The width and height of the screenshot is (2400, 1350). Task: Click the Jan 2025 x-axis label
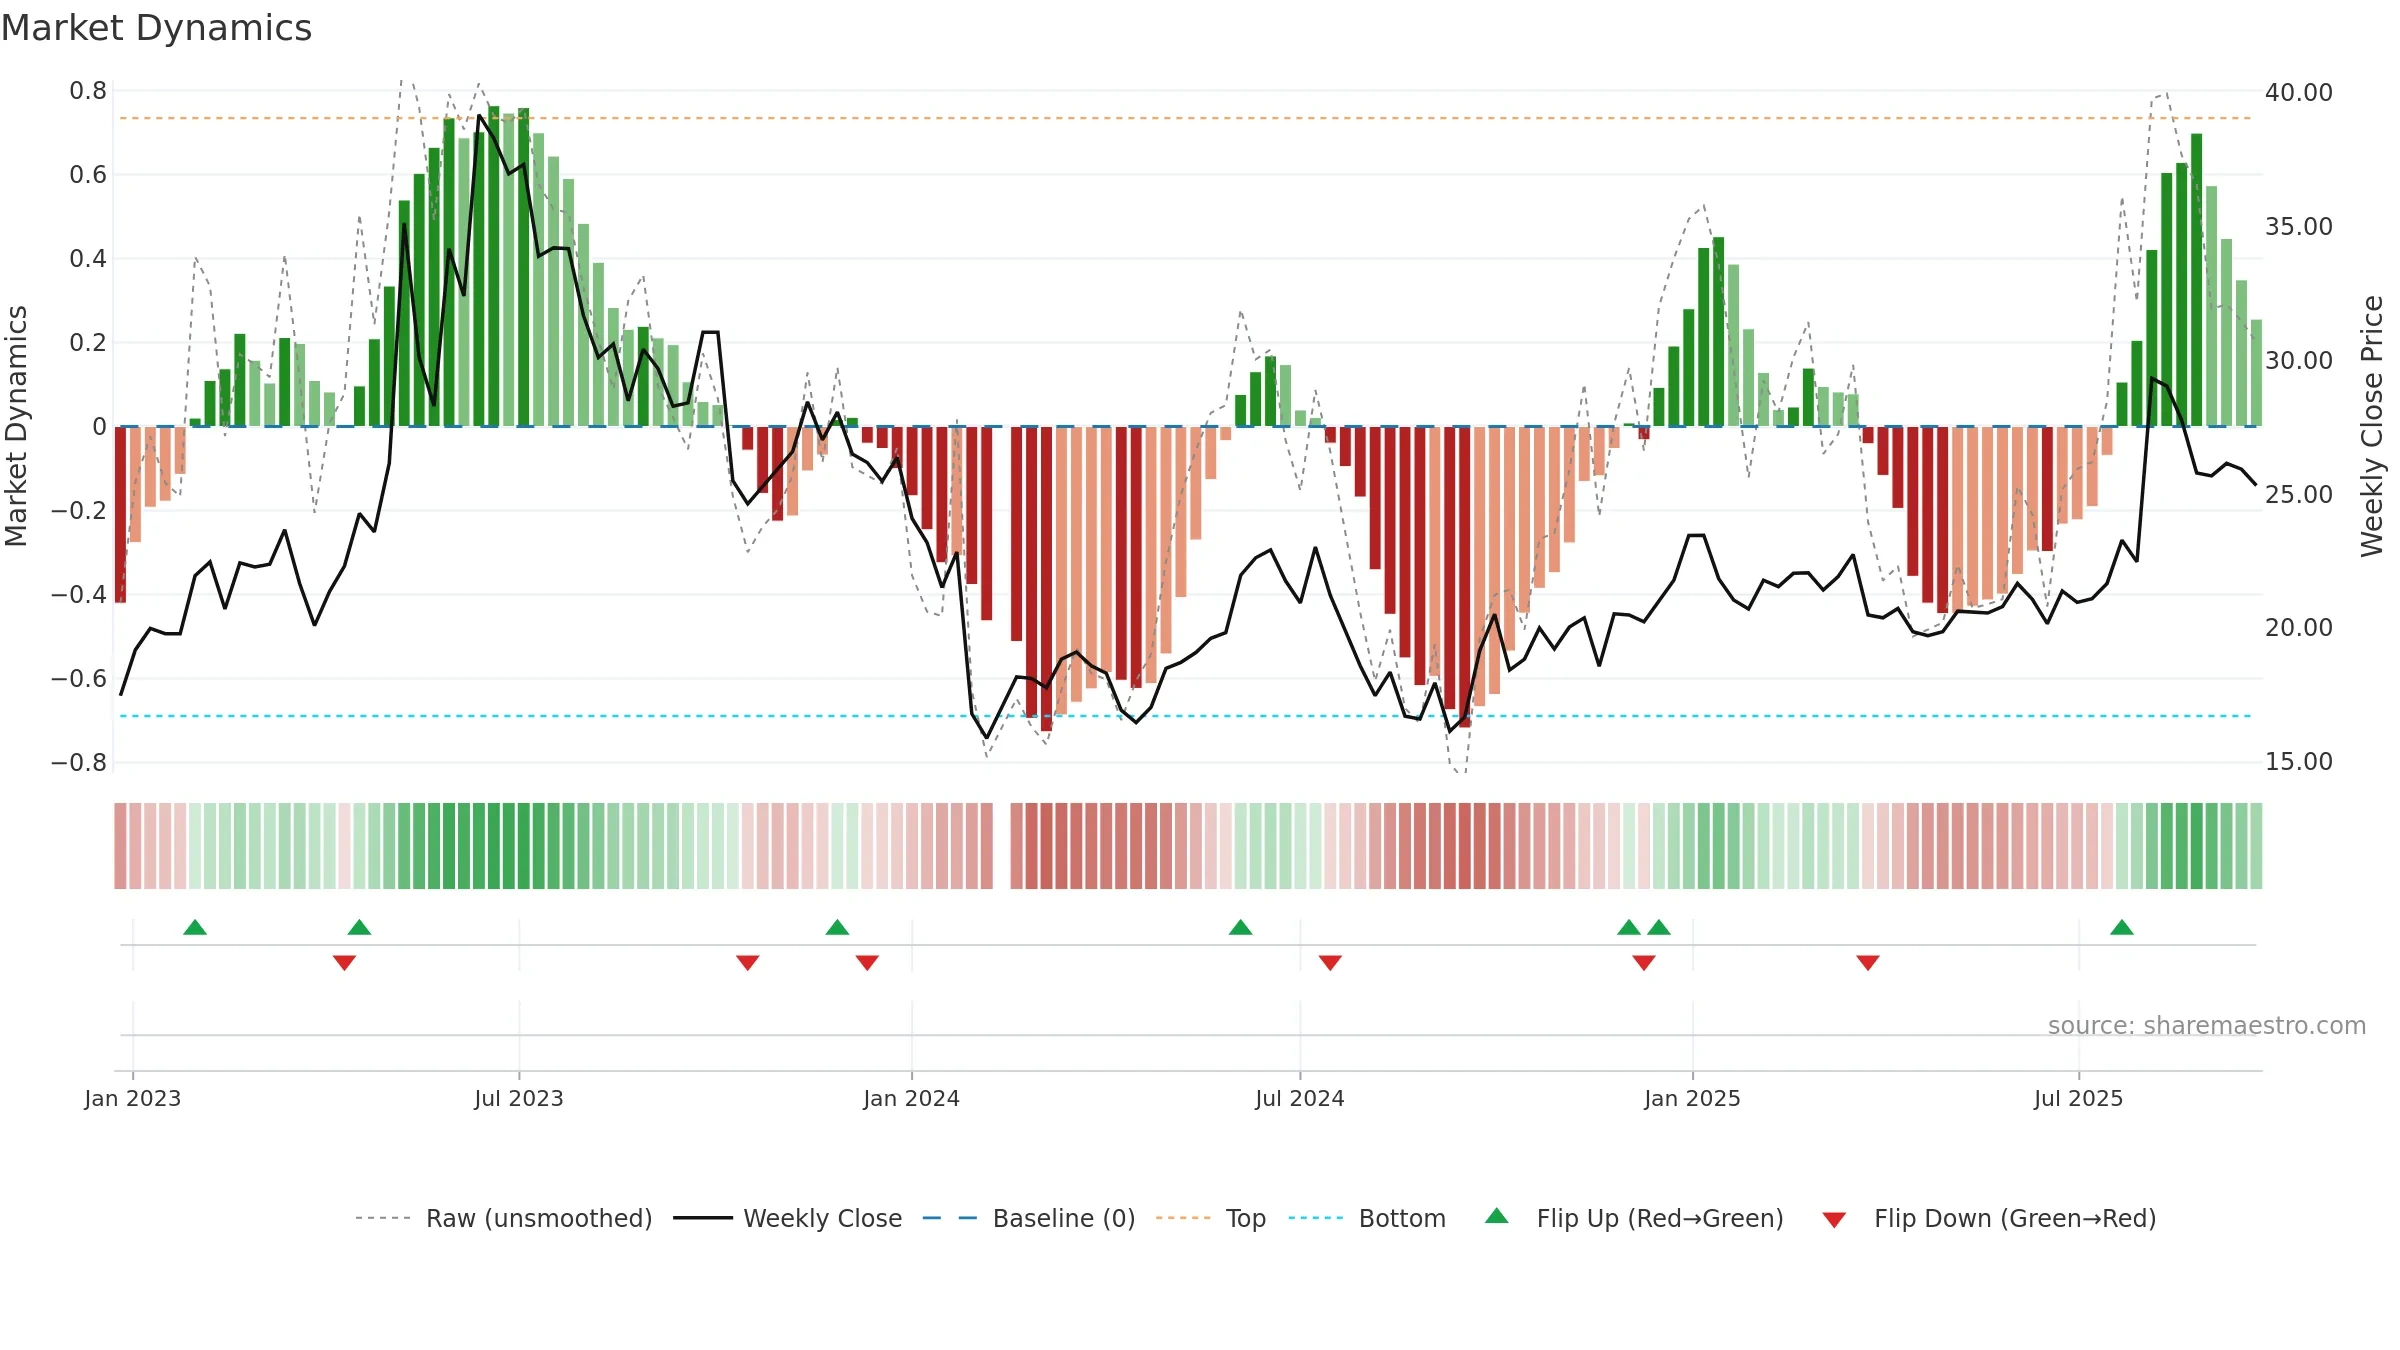tap(1693, 1098)
